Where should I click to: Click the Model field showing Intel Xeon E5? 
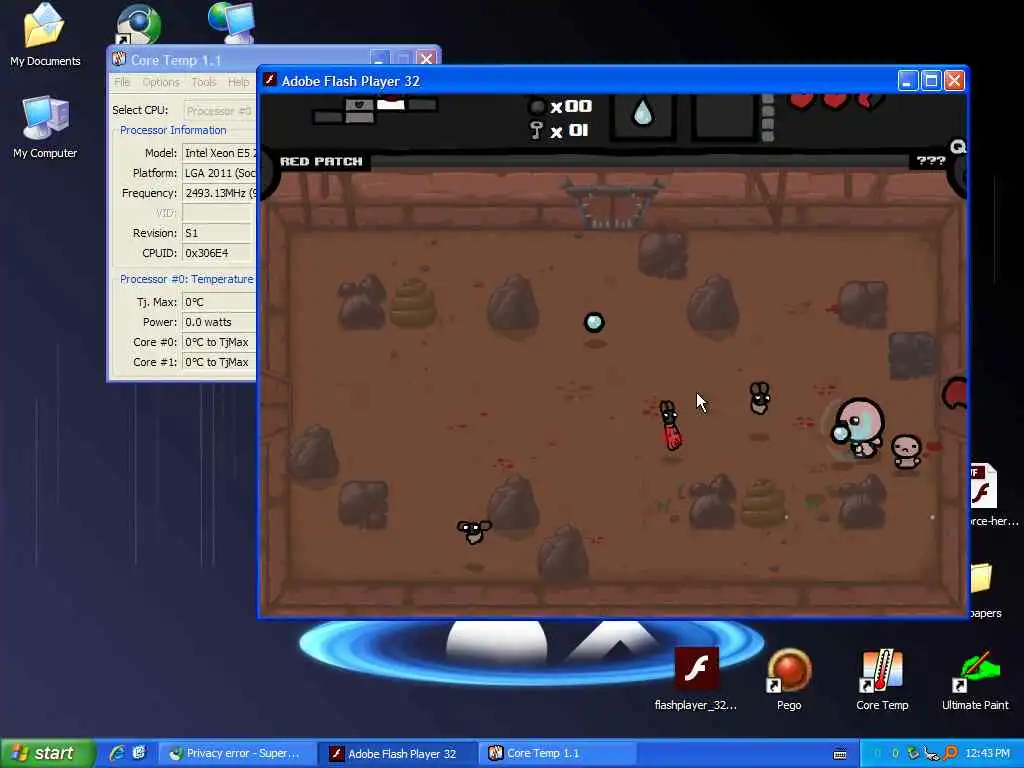219,153
